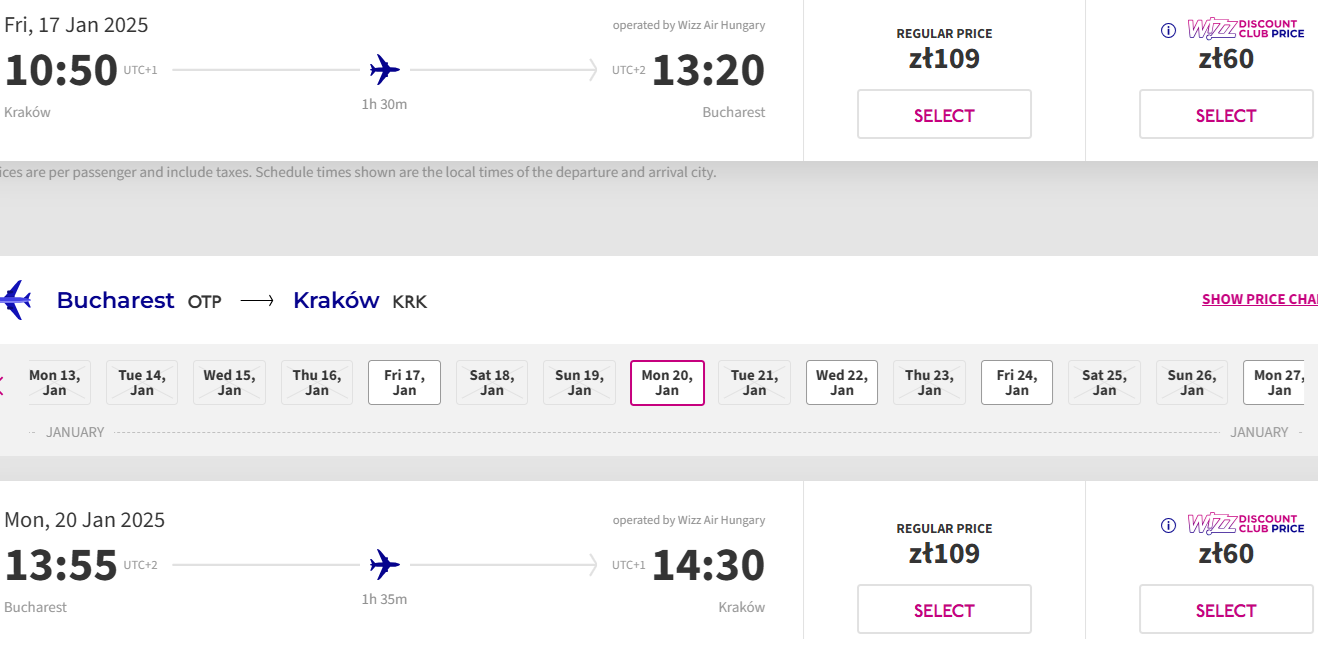1318x648 pixels.
Task: Select regular price zł109 for 10:50 flight
Action: coord(944,114)
